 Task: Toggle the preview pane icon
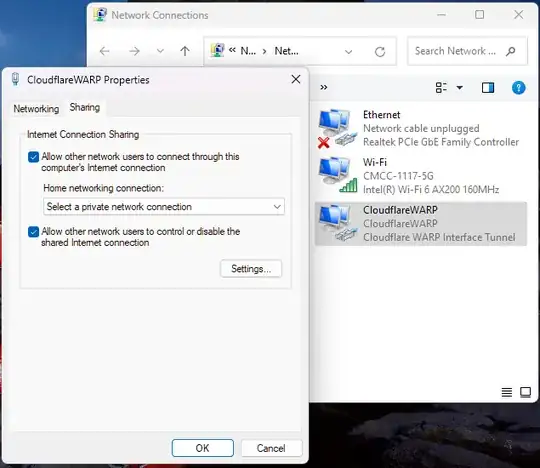pos(488,87)
